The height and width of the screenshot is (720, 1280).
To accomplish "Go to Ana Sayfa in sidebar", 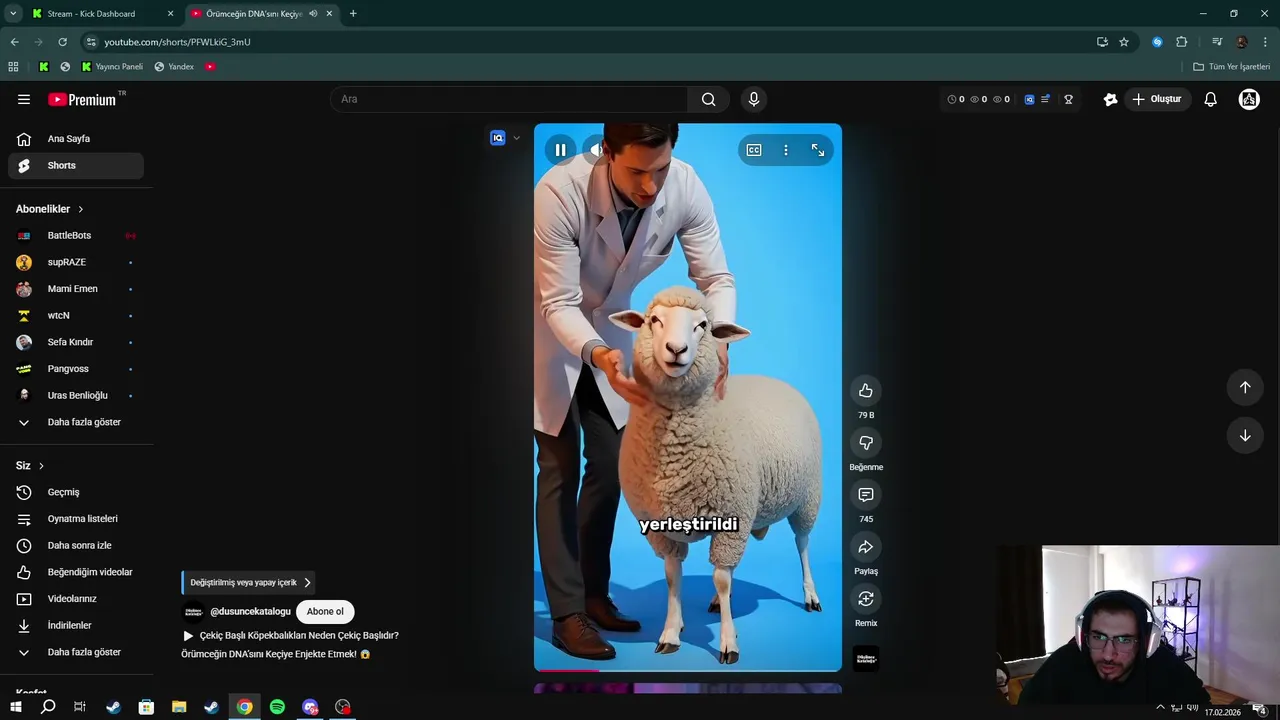I will click(76, 139).
